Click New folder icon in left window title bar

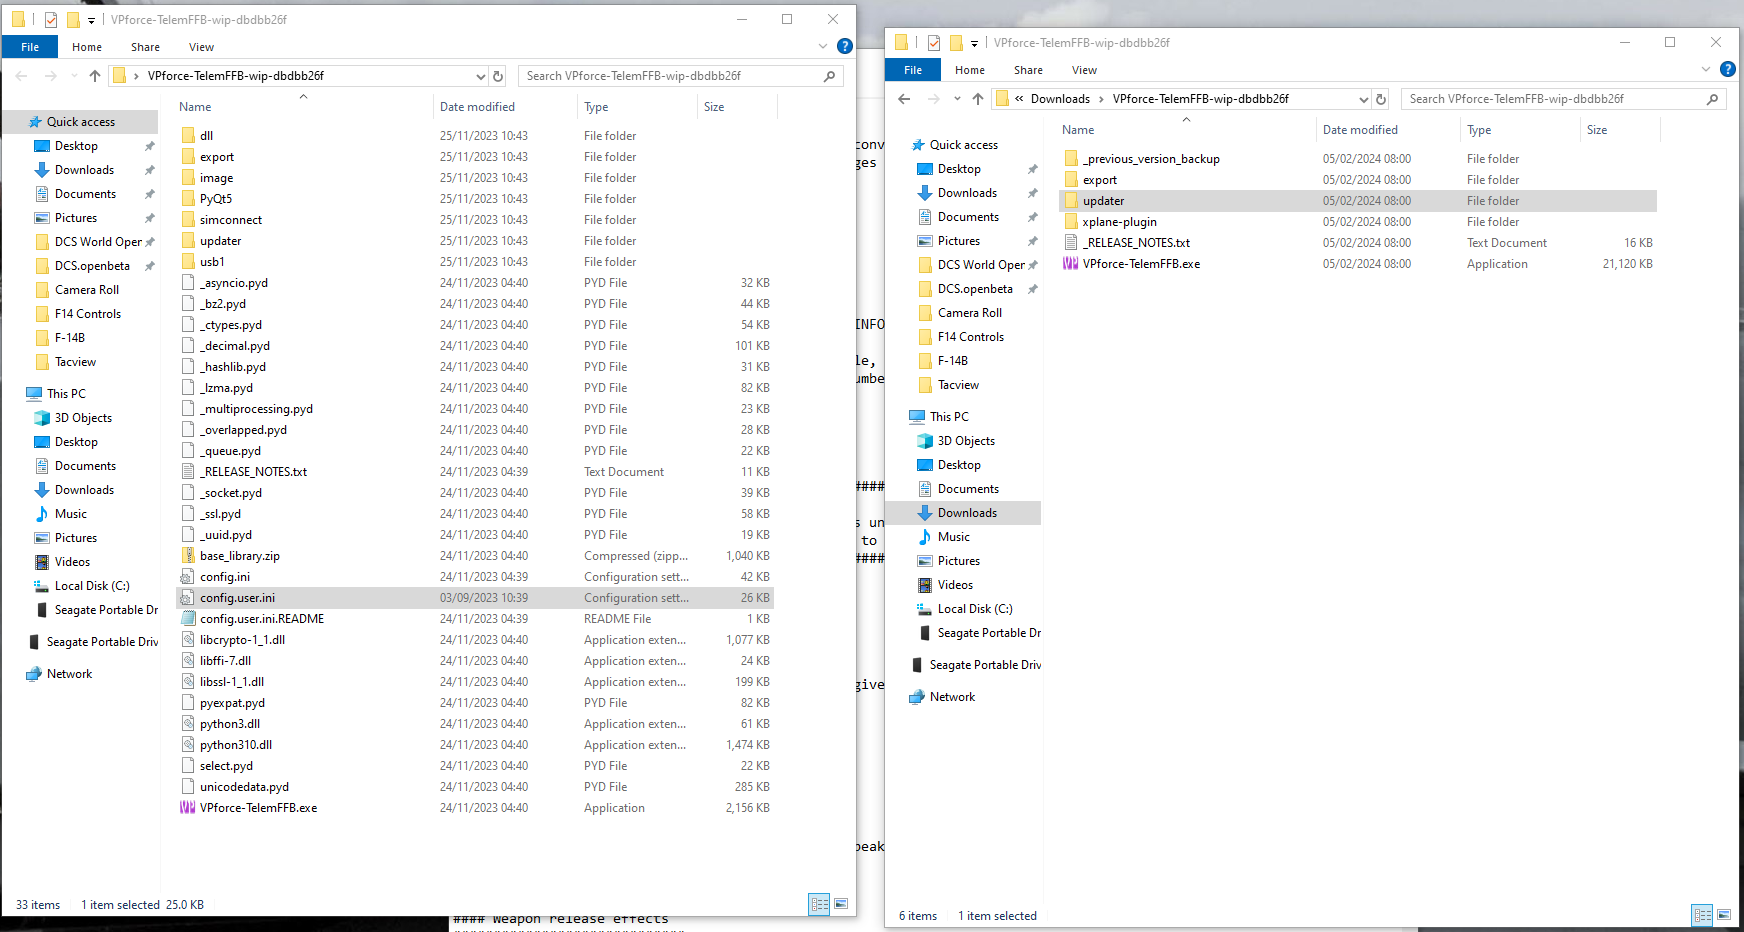[73, 19]
